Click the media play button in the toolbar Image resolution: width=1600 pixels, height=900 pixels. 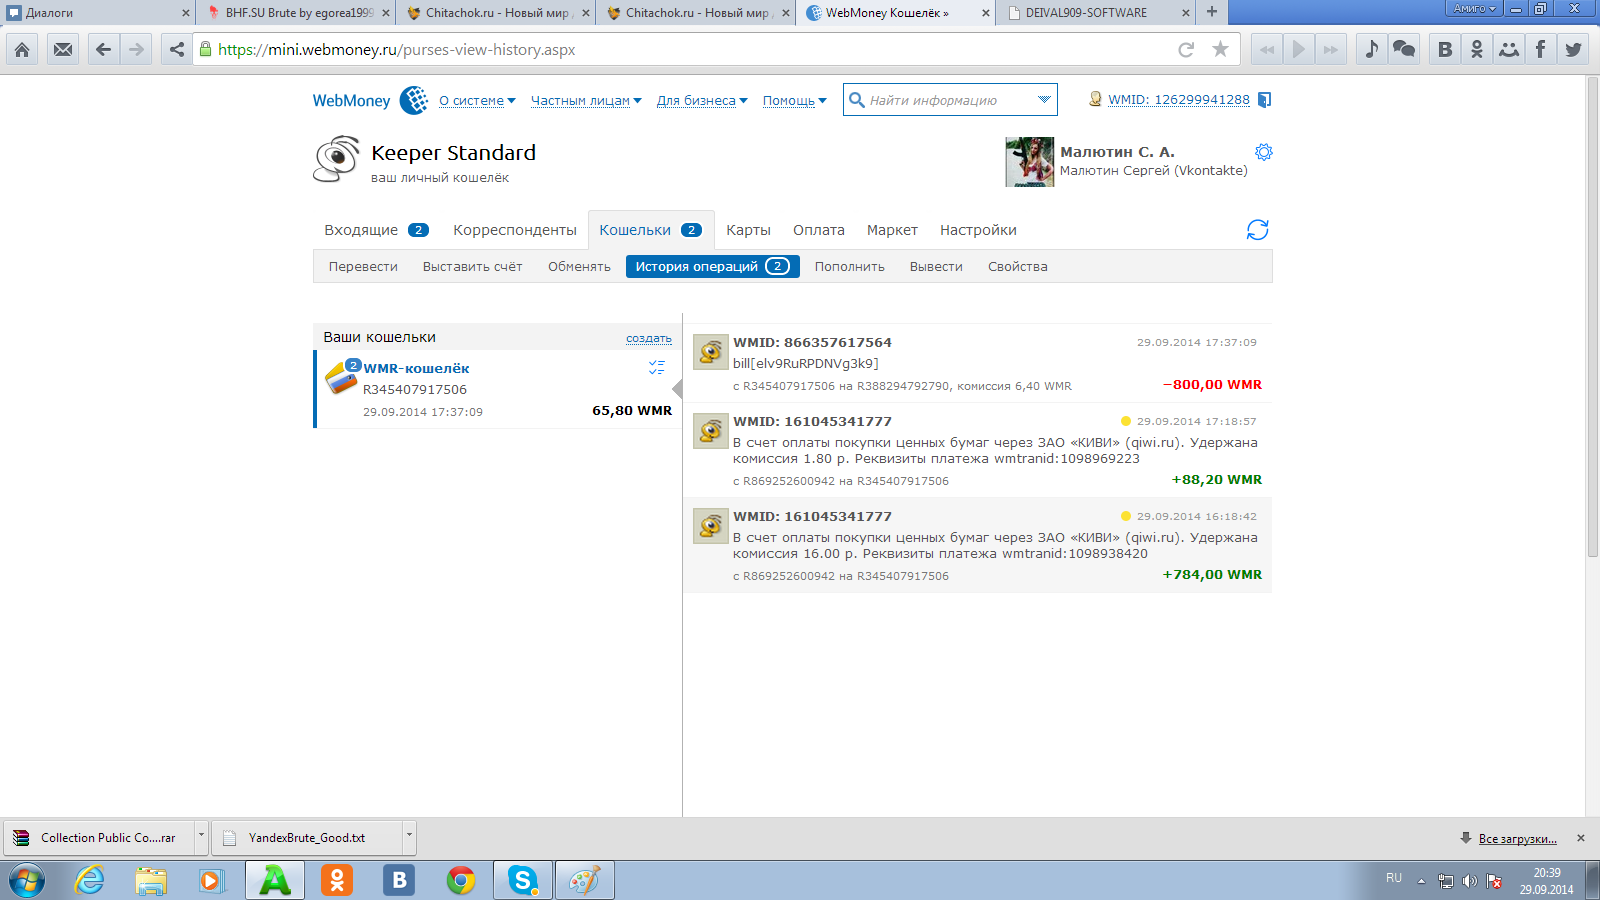pyautogui.click(x=1298, y=49)
